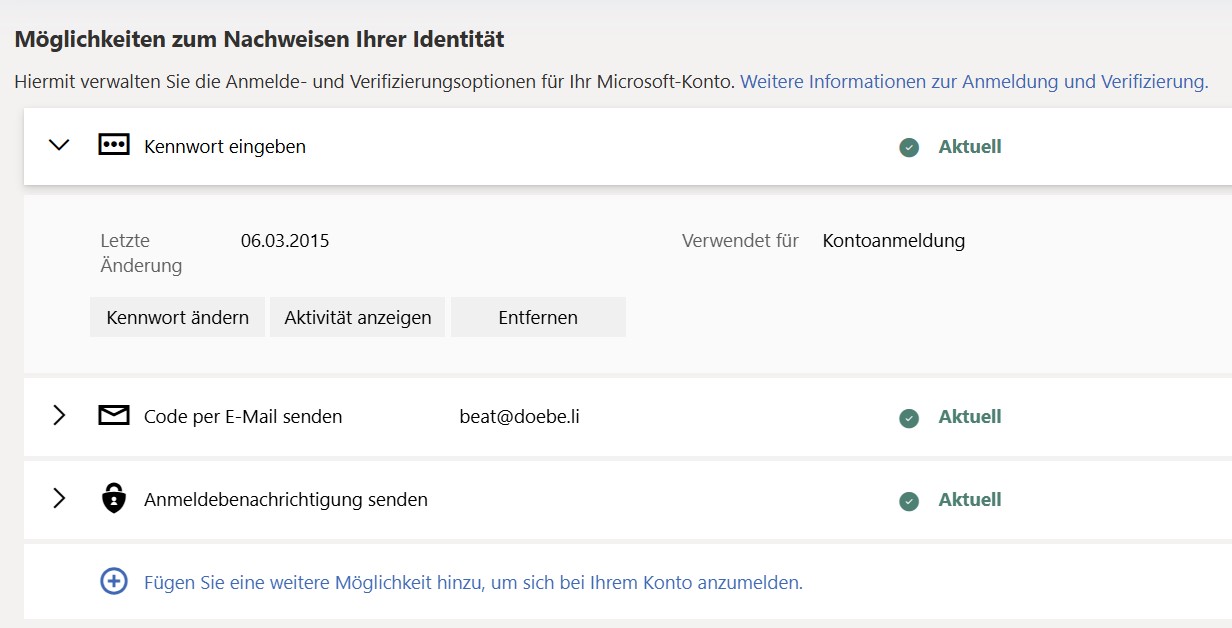Viewport: 1232px width, 628px height.
Task: Click the Entfernen button
Action: (x=538, y=317)
